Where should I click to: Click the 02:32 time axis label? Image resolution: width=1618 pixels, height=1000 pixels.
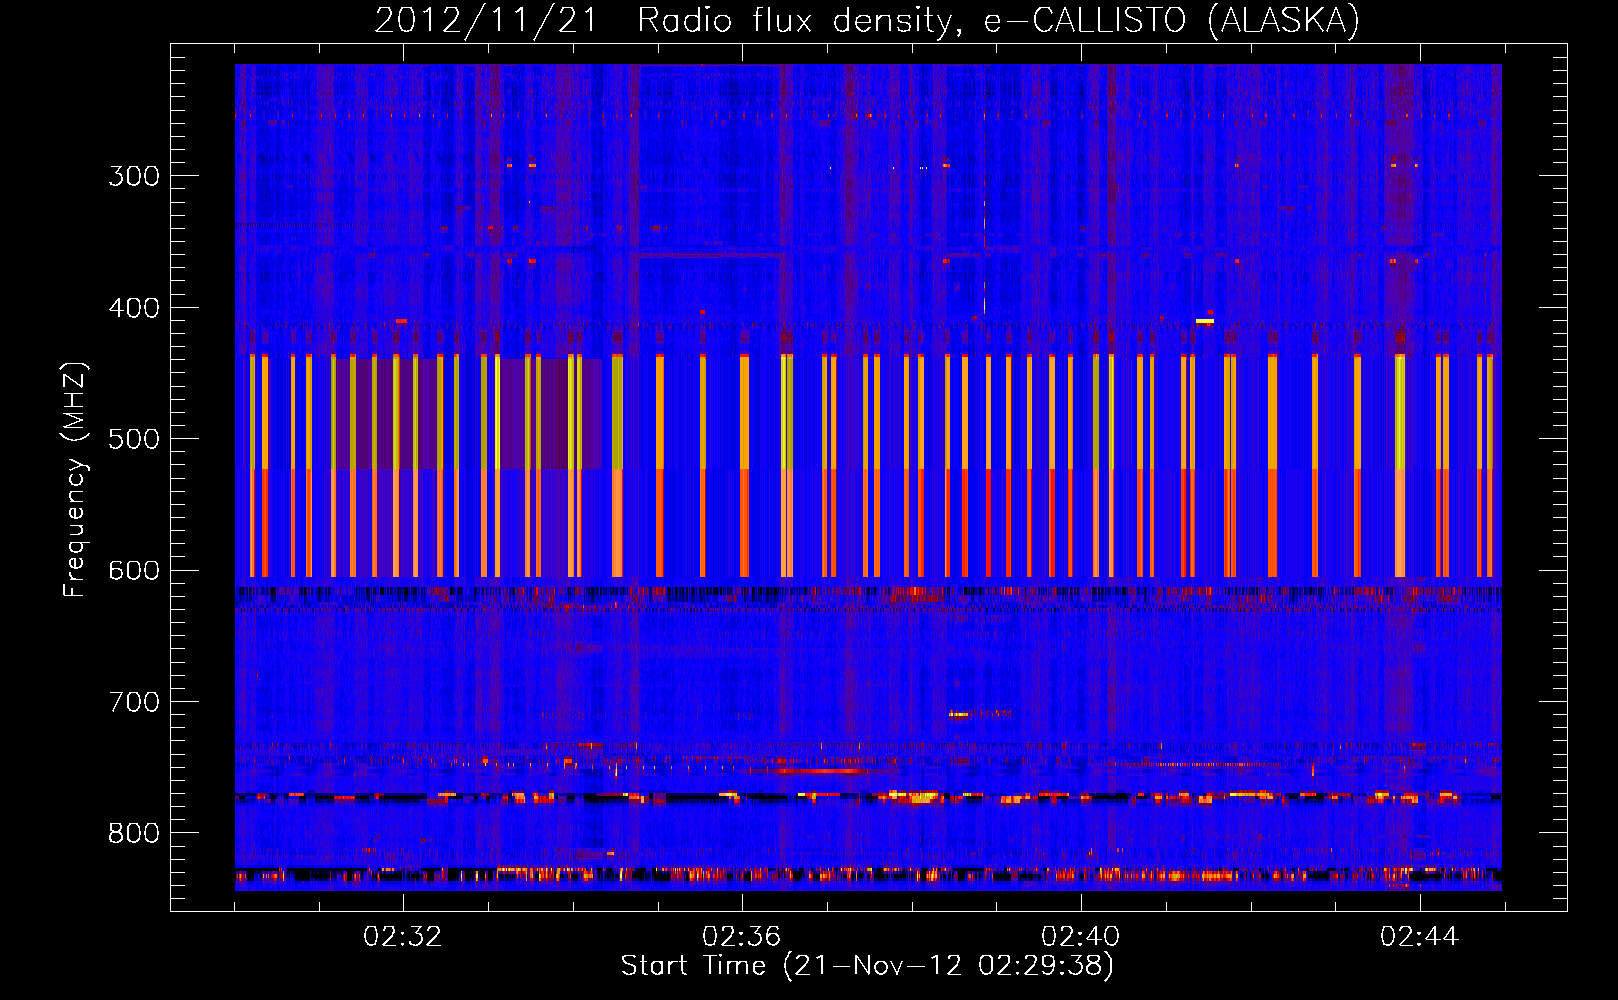(x=402, y=937)
